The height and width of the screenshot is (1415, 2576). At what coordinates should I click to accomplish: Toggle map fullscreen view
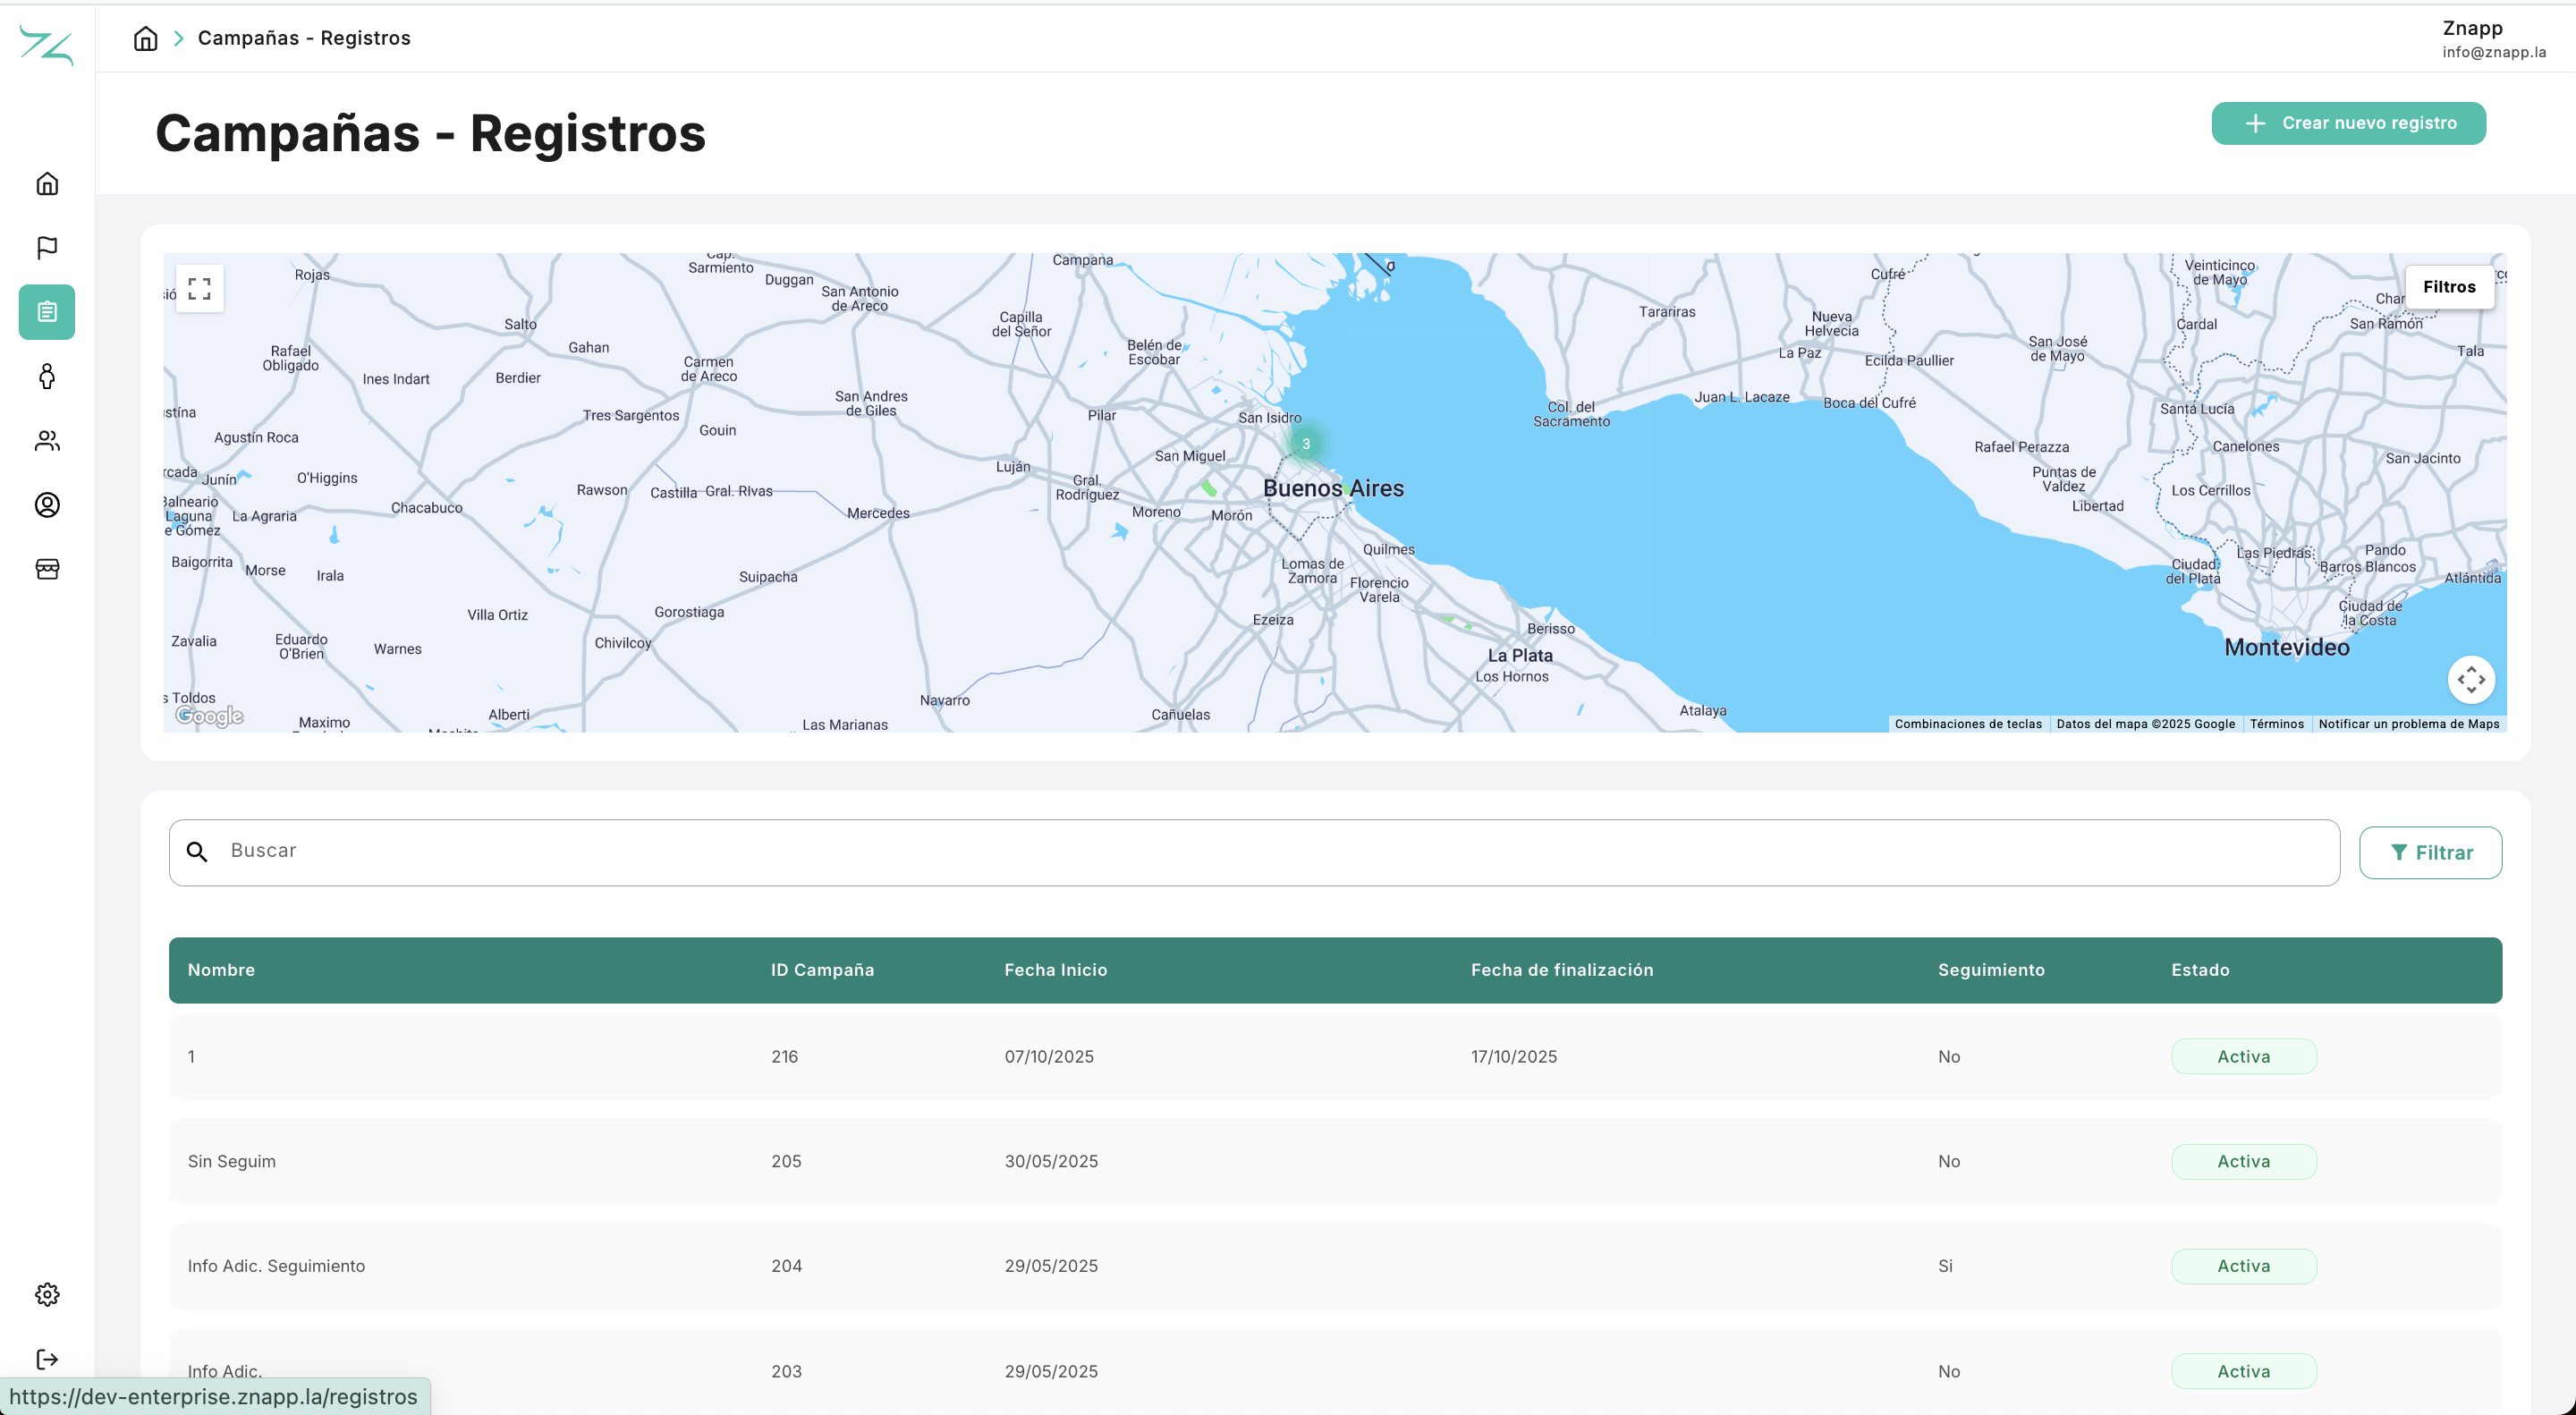(199, 289)
